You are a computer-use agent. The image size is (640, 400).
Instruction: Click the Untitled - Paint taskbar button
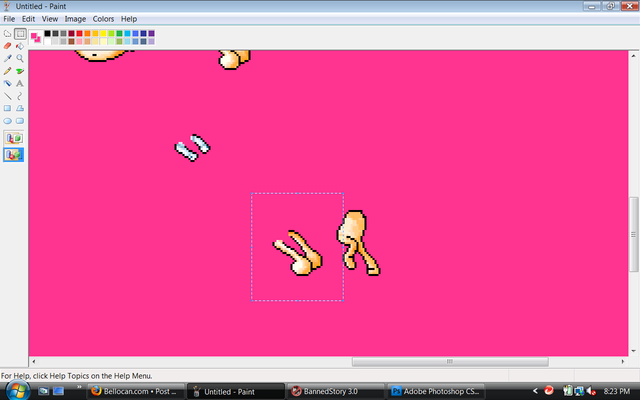pos(236,391)
